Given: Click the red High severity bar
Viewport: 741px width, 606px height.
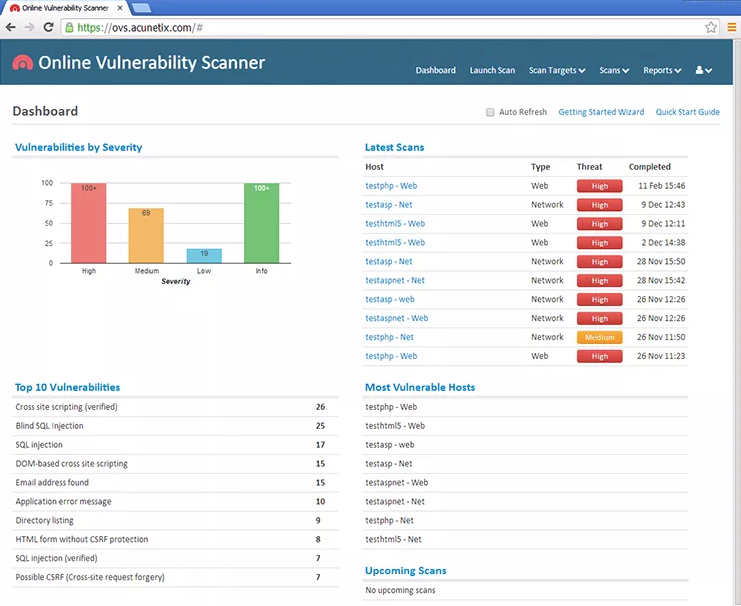Looking at the screenshot, I should point(88,223).
